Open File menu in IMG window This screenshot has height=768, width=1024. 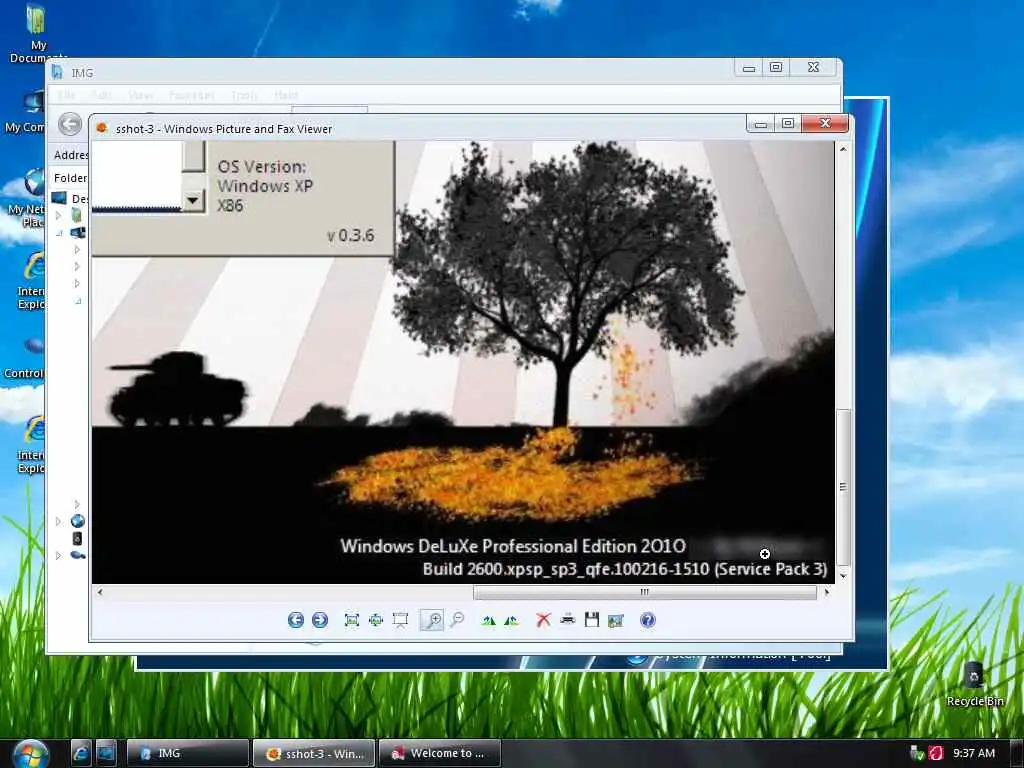pos(66,95)
